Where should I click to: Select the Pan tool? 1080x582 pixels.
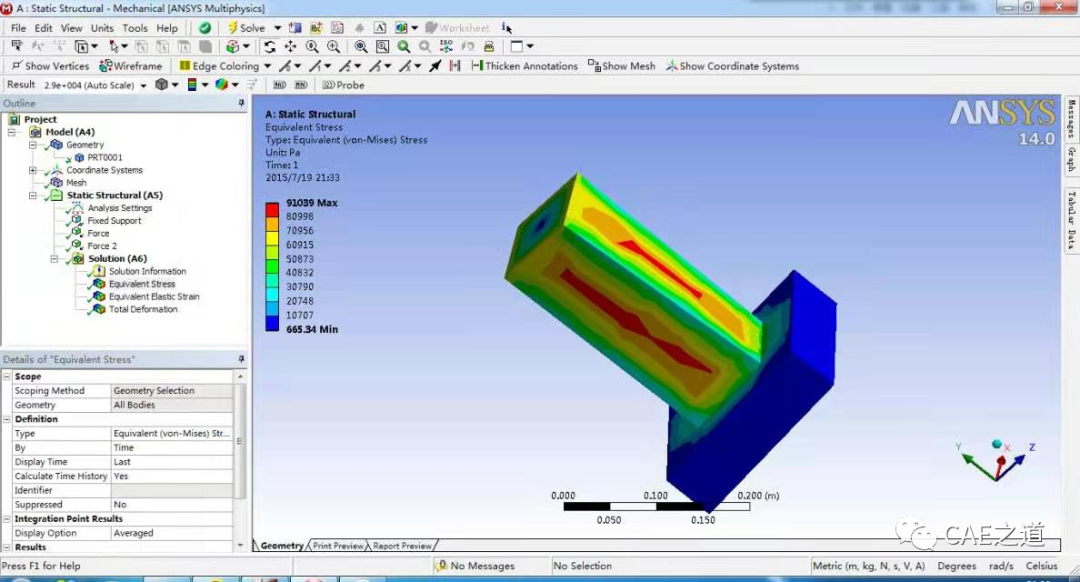point(291,47)
